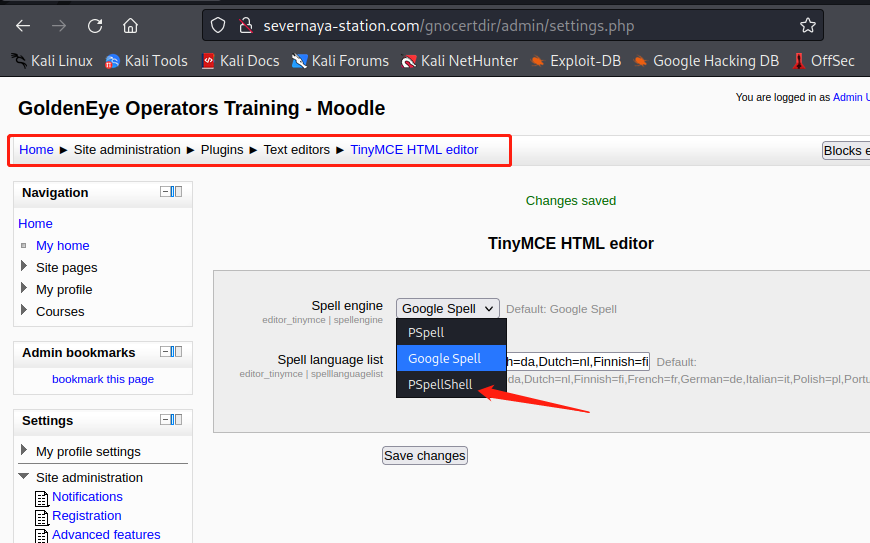
Task: Open the browser home page icon
Action: coord(130,26)
